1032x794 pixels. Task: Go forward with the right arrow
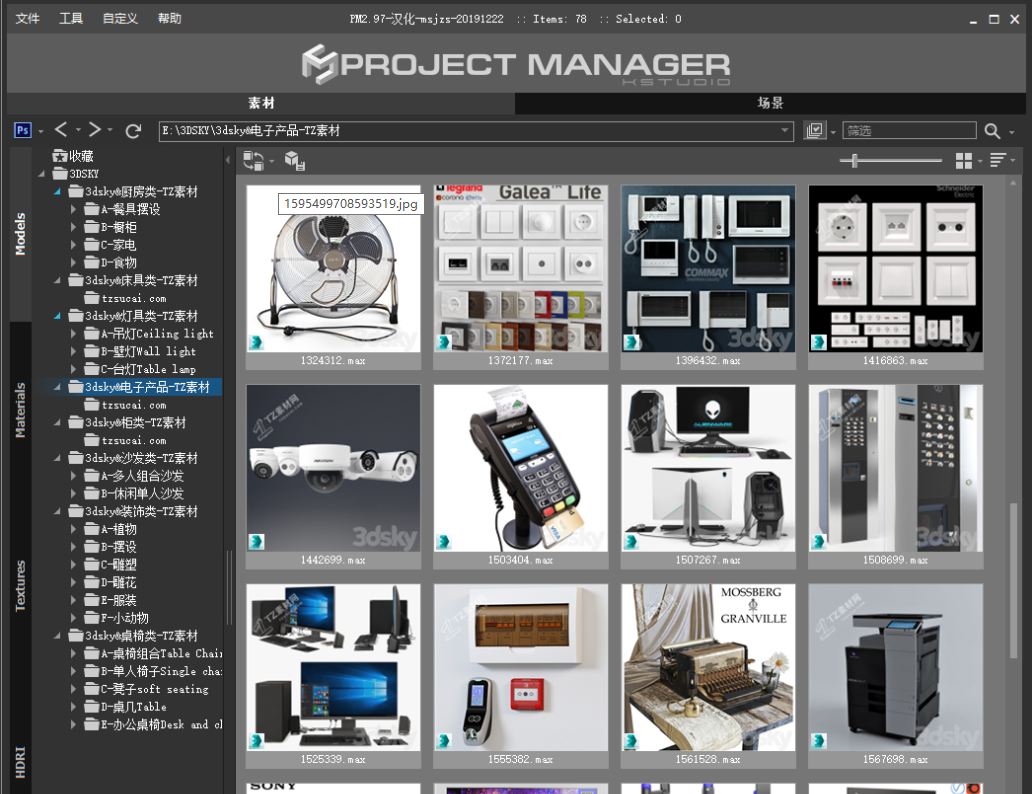pos(95,130)
